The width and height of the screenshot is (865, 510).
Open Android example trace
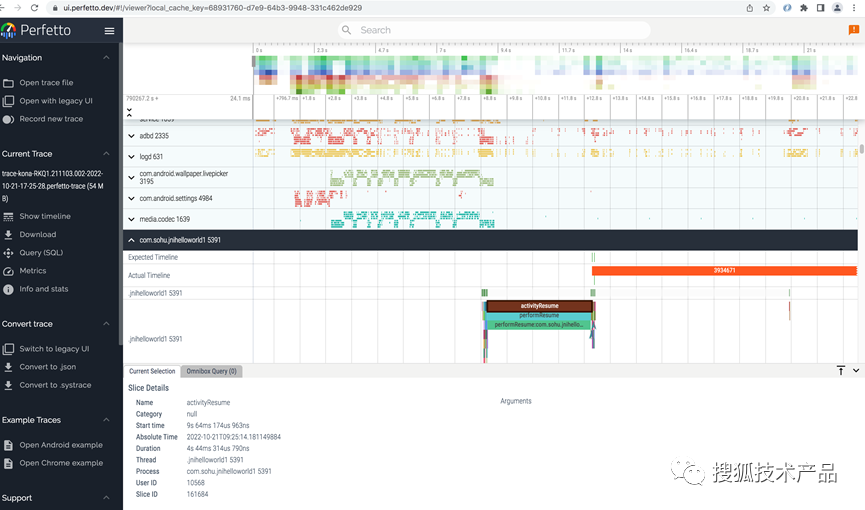click(x=61, y=445)
